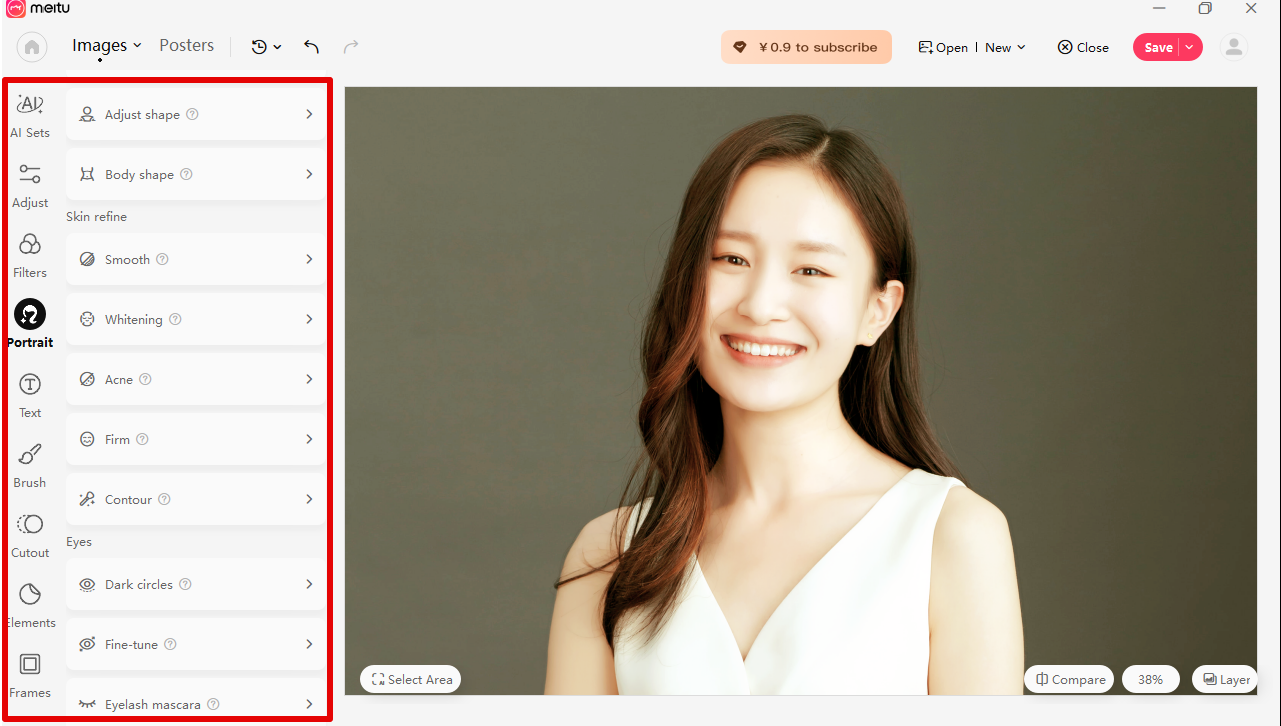Undo the last edit

click(x=312, y=47)
